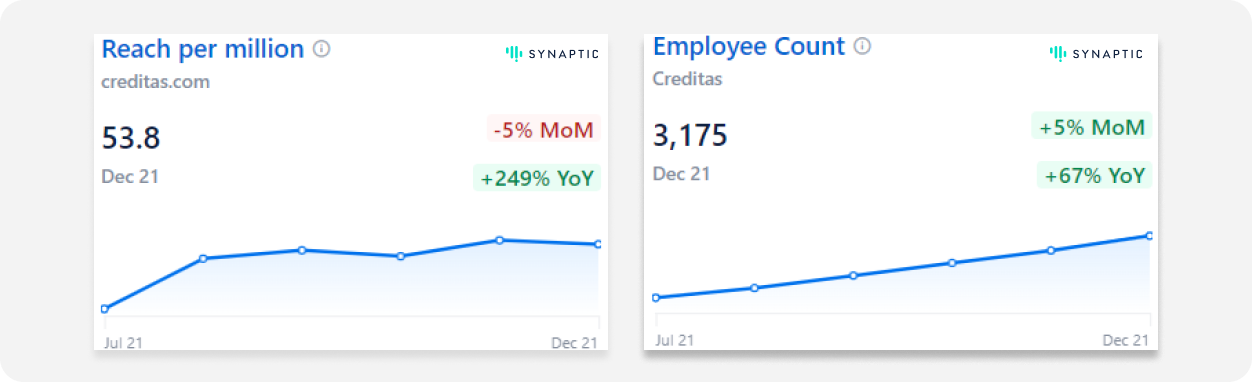Open the Employee Count title link
This screenshot has width=1252, height=382.
[x=749, y=46]
